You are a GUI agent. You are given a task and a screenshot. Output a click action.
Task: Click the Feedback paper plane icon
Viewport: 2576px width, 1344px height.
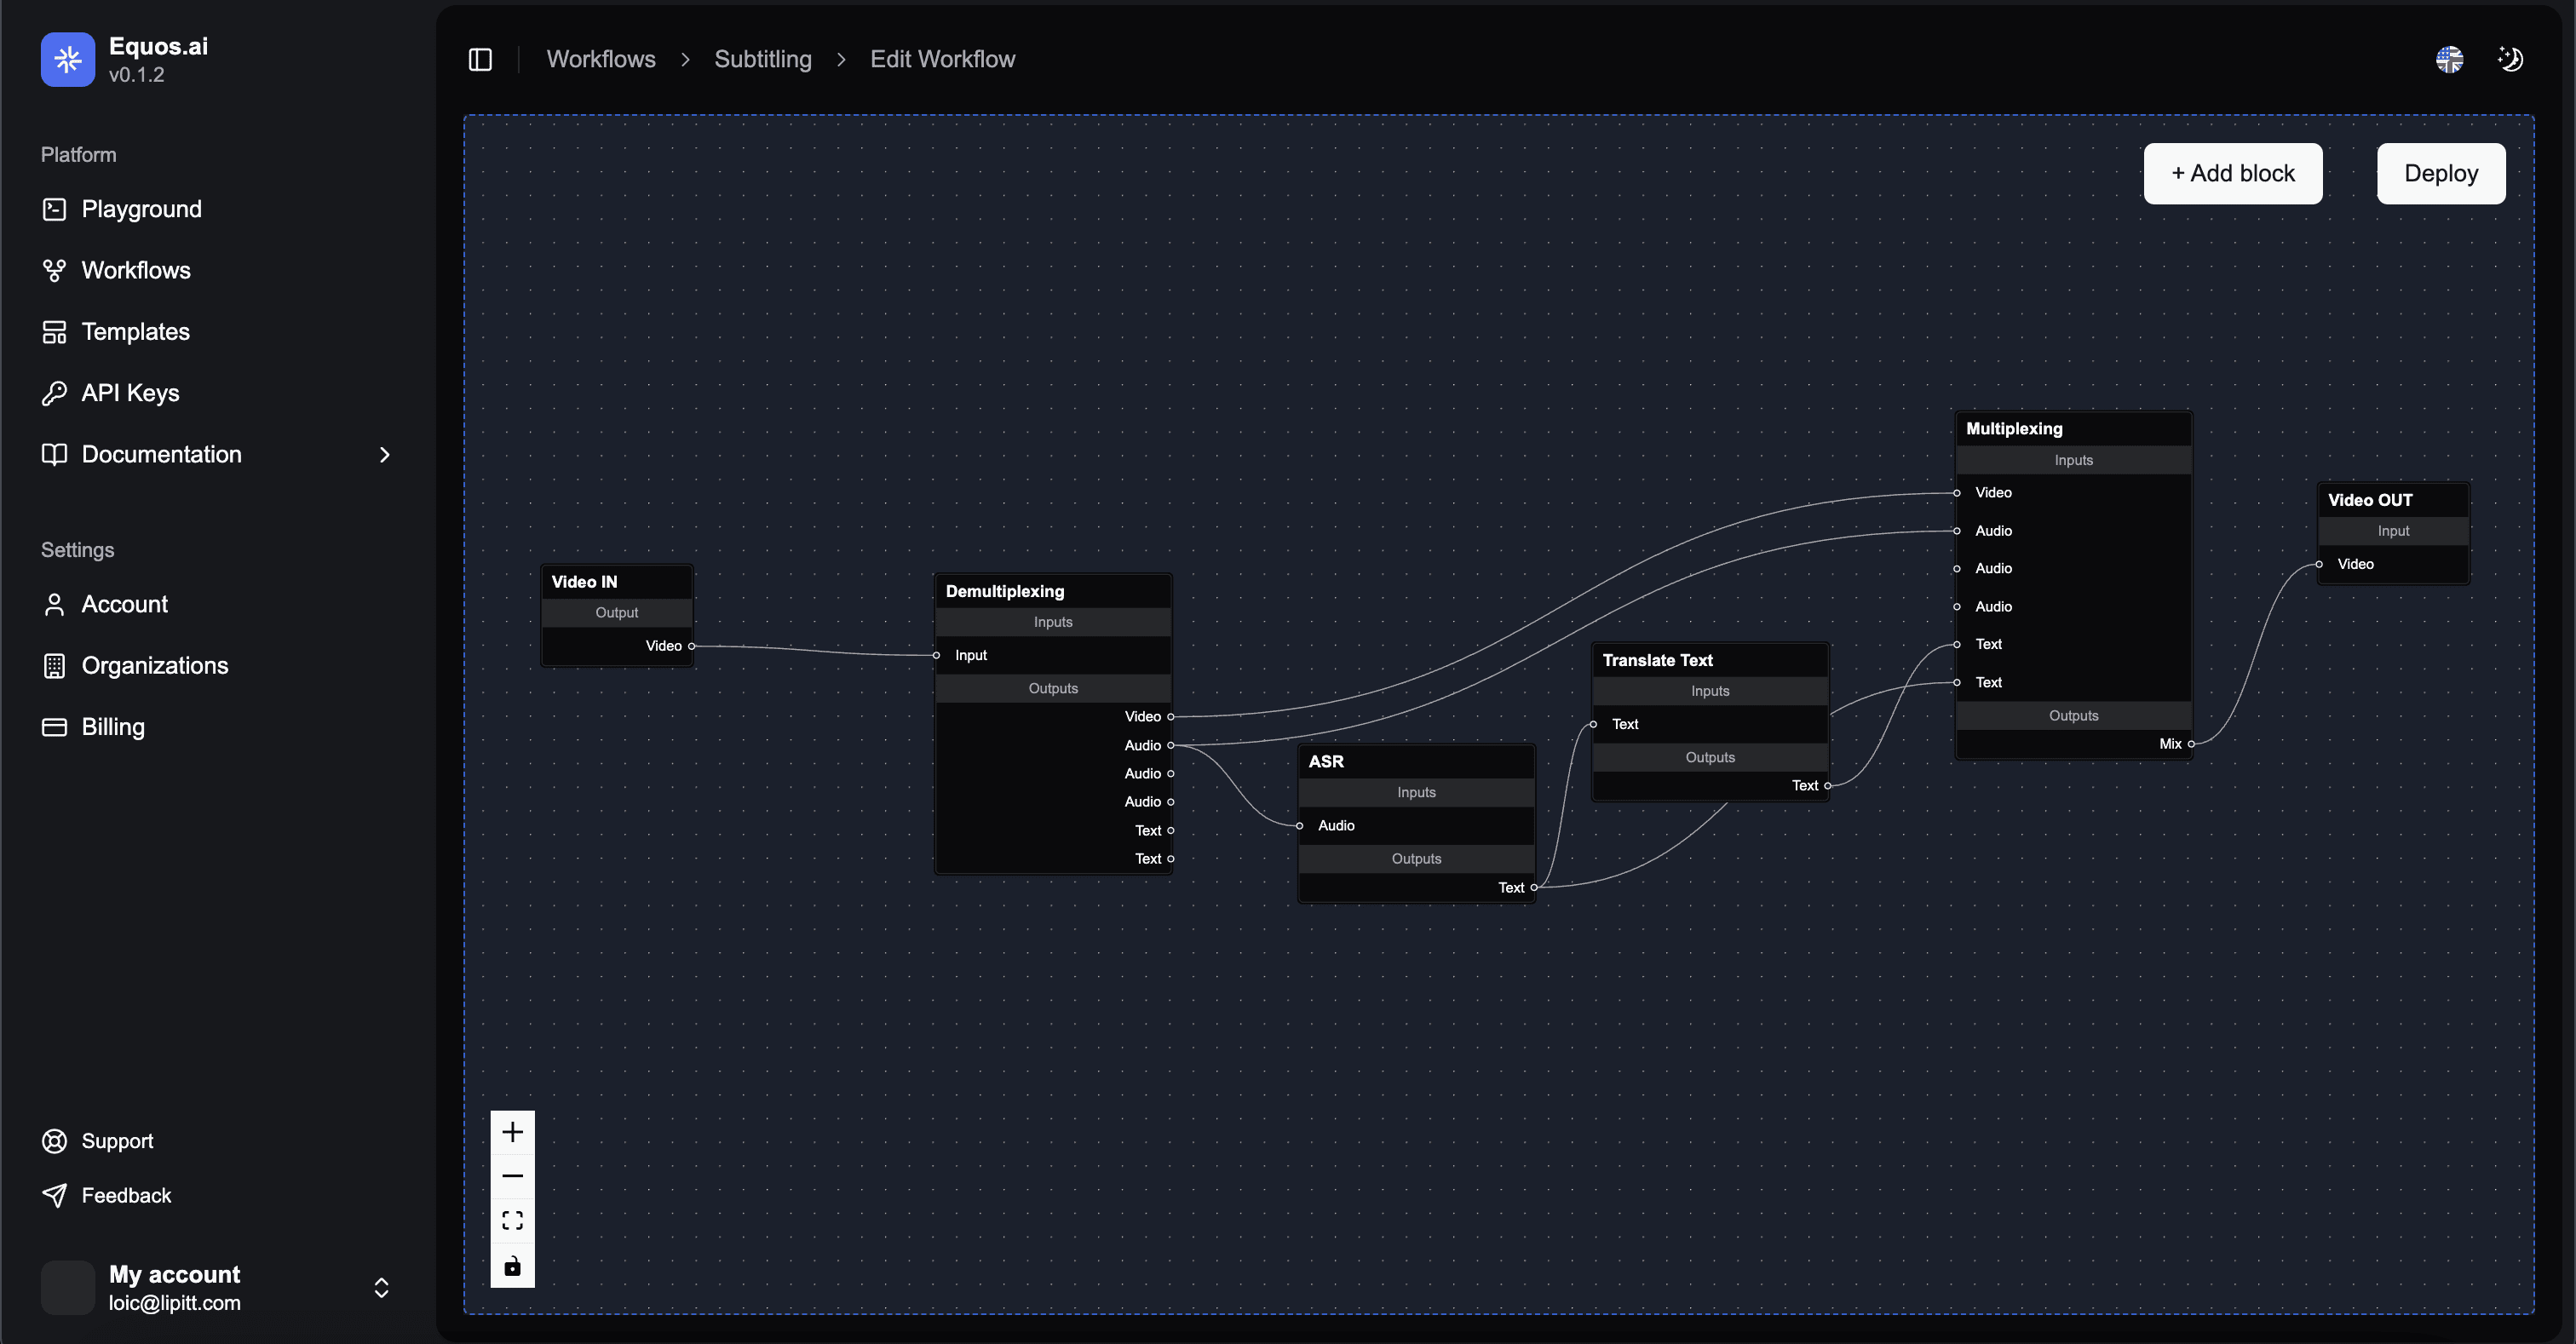(54, 1195)
